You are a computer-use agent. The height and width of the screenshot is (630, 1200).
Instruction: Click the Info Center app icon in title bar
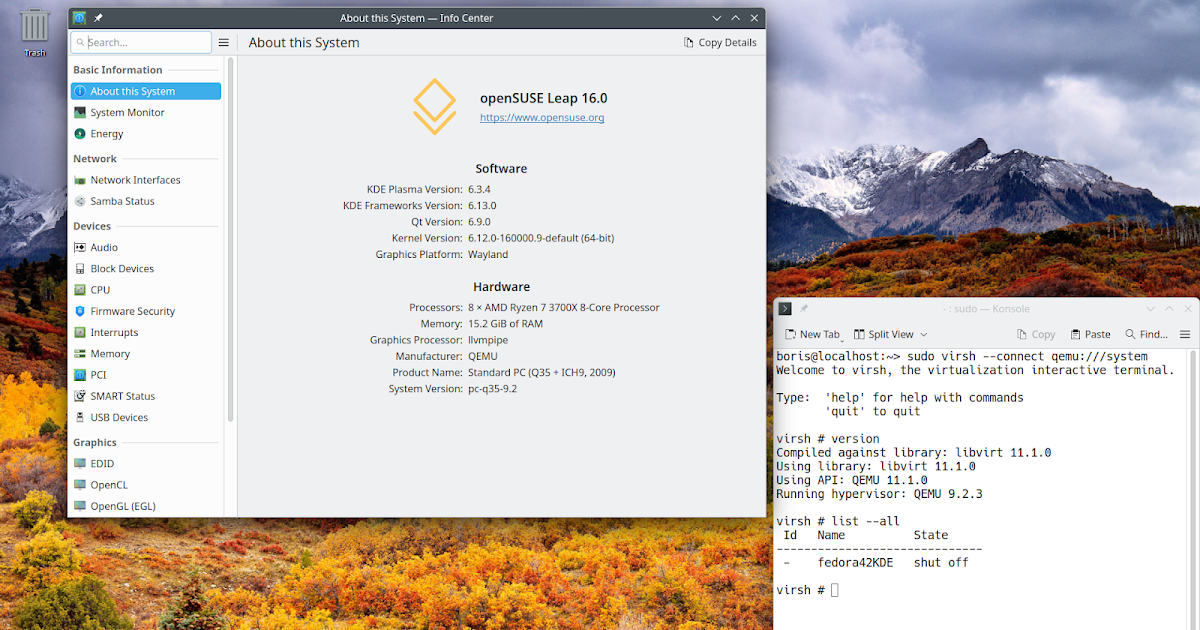click(80, 18)
